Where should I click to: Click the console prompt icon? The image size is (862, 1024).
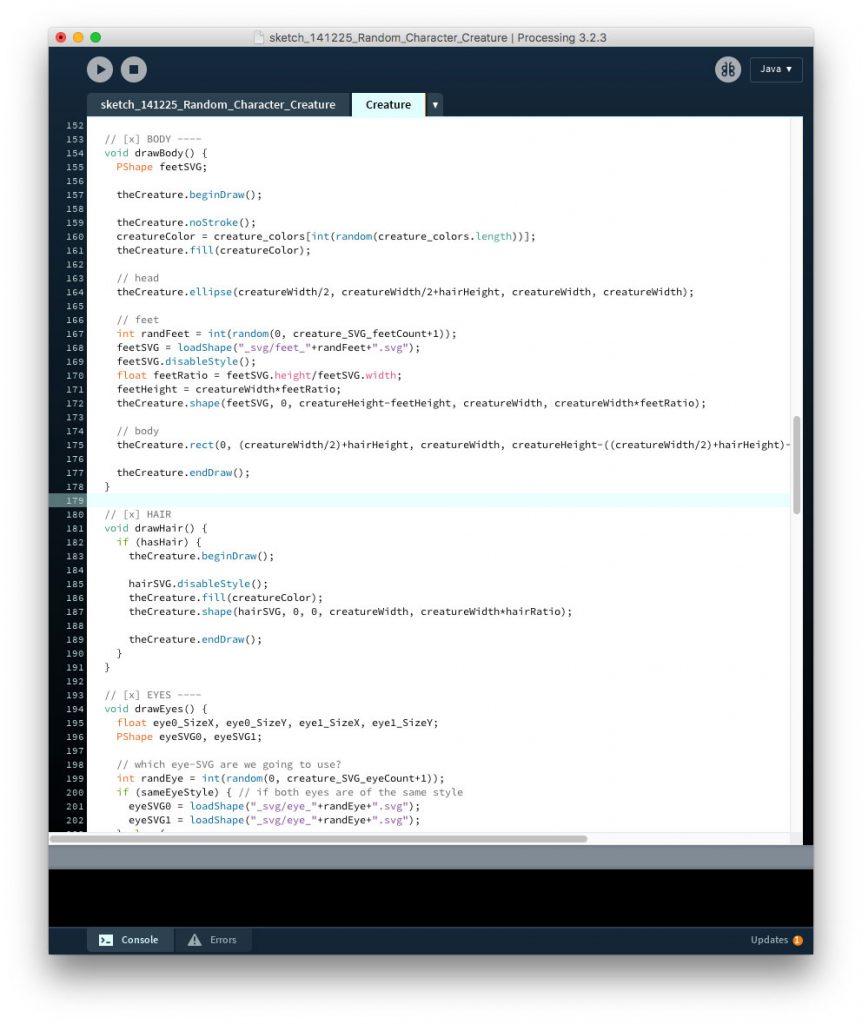(106, 940)
